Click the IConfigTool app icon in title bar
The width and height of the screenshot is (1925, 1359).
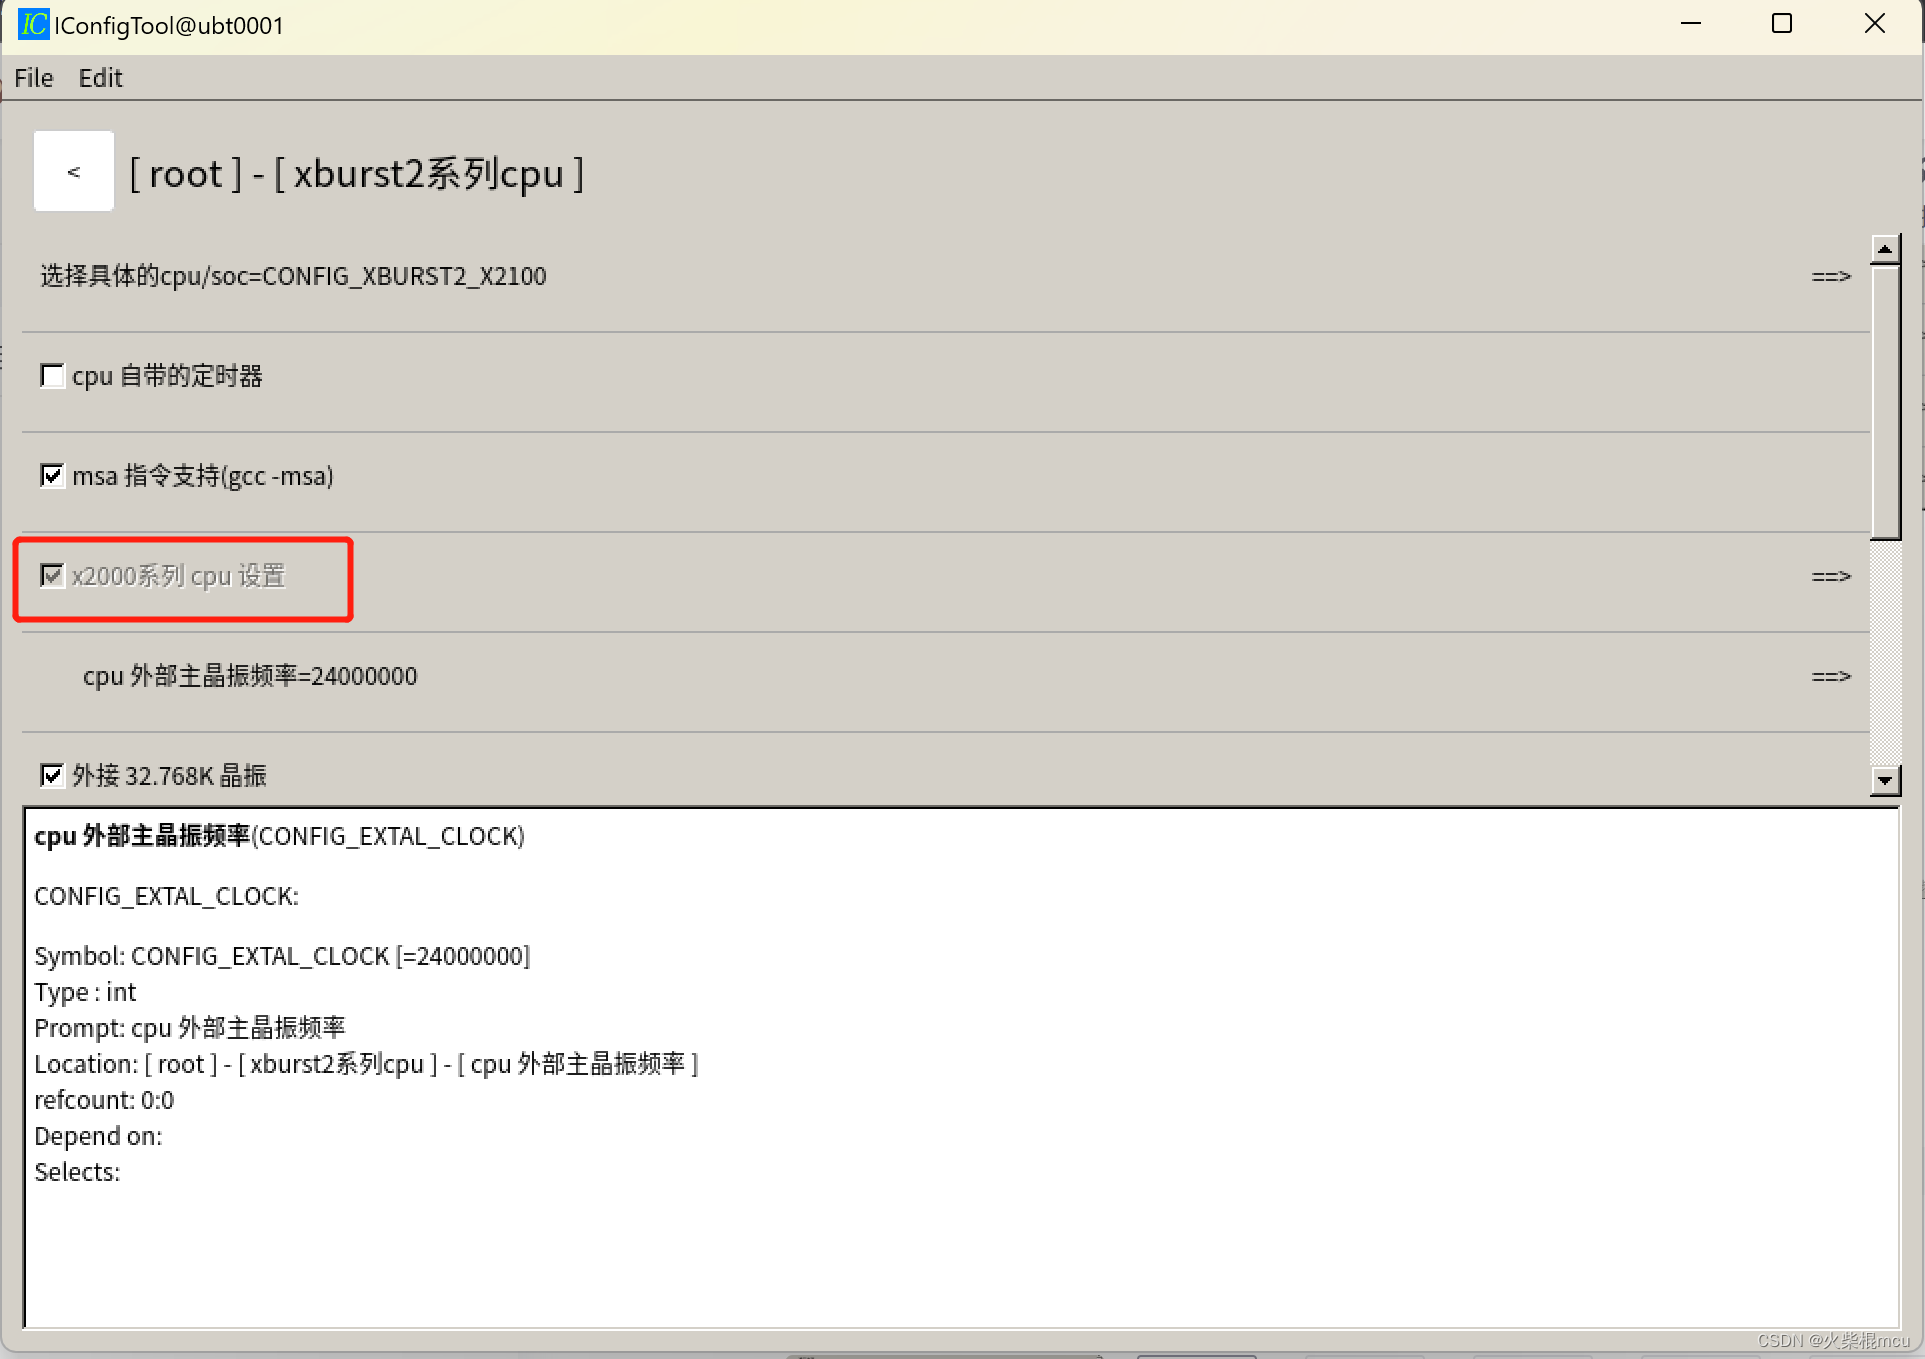pyautogui.click(x=33, y=24)
